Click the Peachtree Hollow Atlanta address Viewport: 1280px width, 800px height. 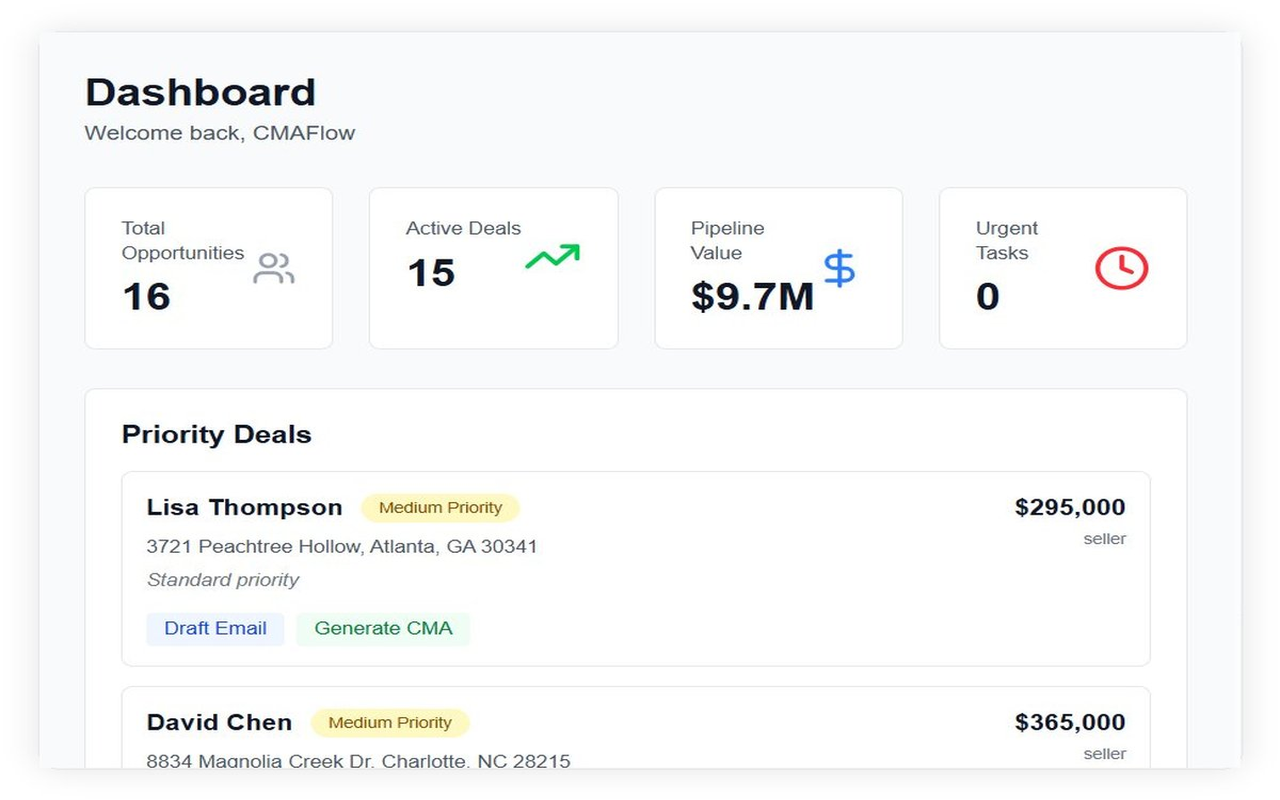pos(342,547)
